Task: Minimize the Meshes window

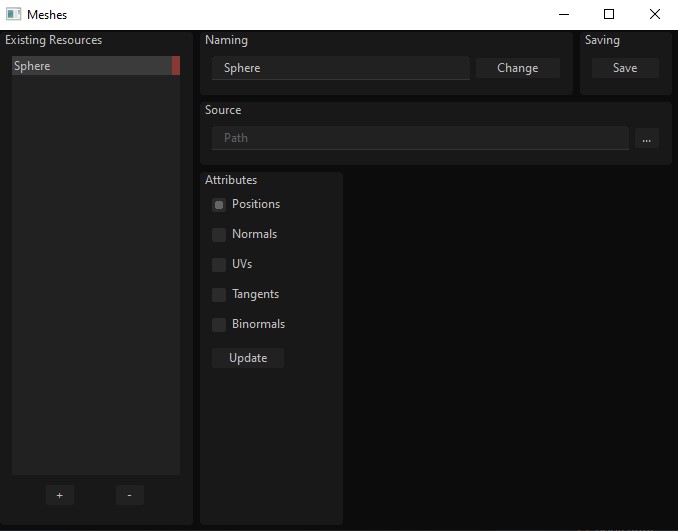Action: (x=564, y=14)
